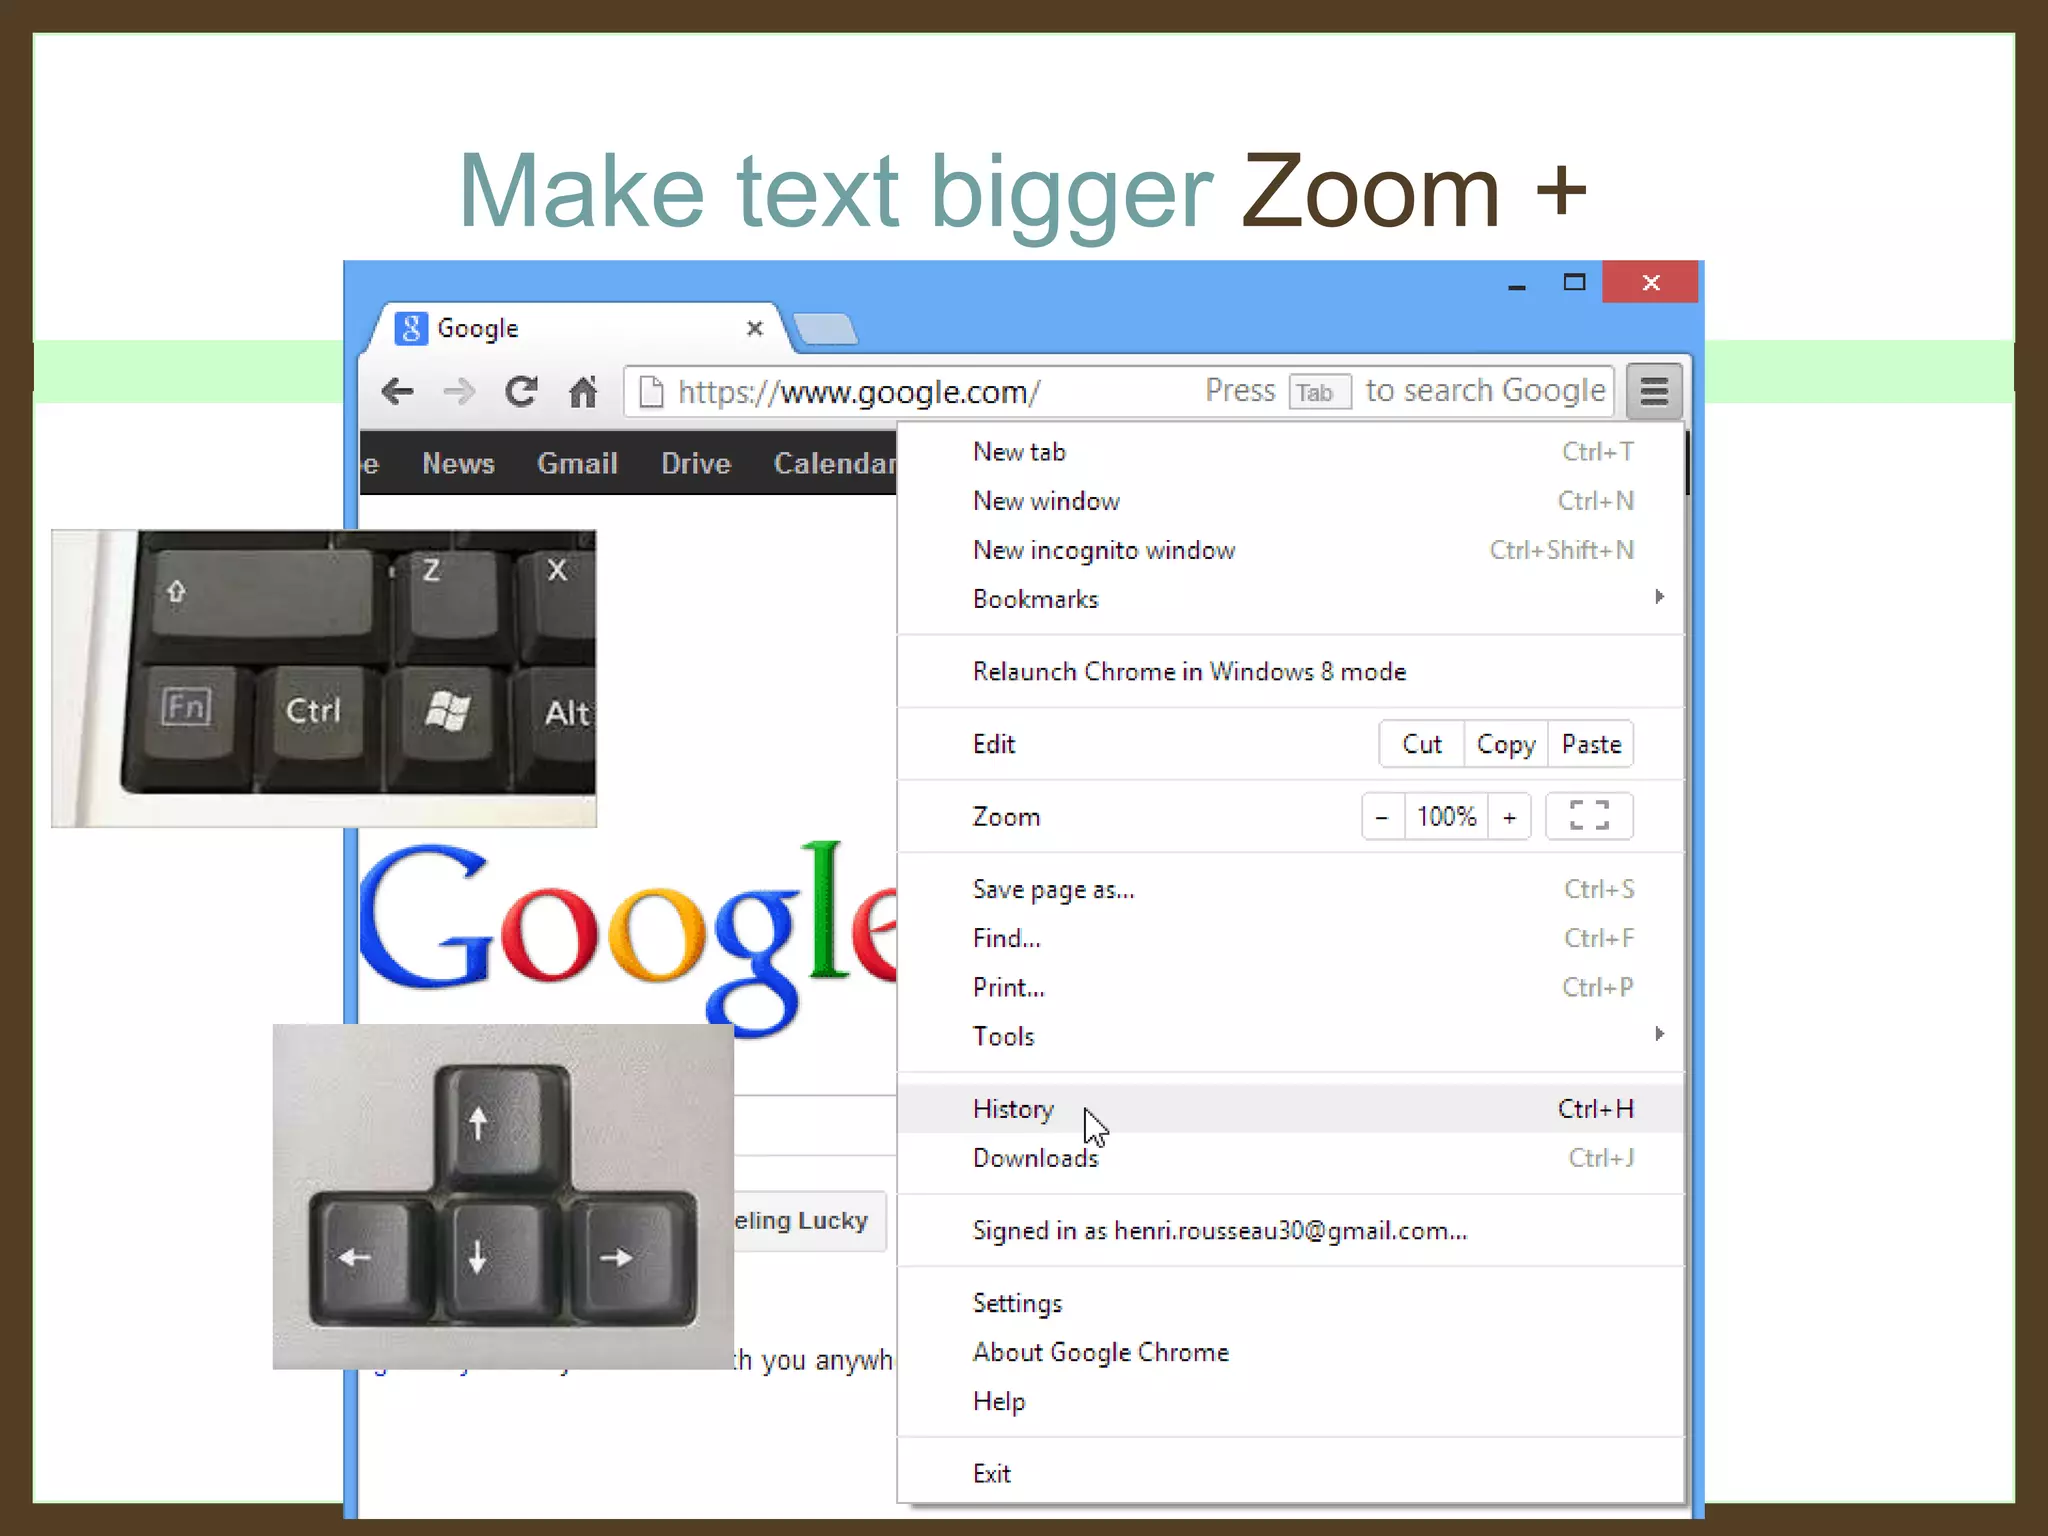
Task: Click the Feeling Lucky button
Action: click(x=810, y=1221)
